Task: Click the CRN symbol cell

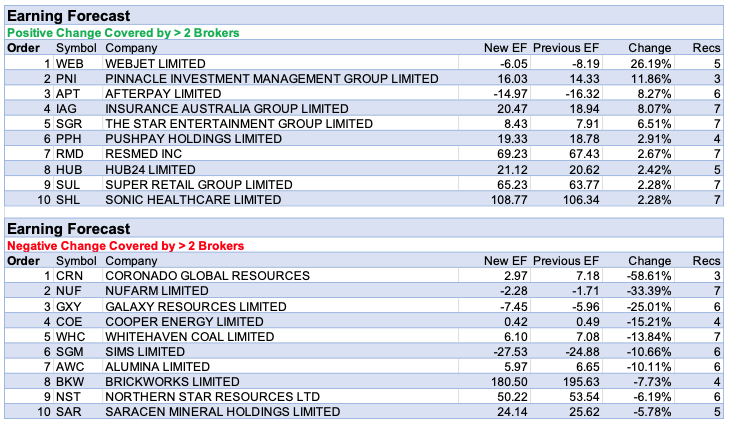Action: tap(69, 275)
